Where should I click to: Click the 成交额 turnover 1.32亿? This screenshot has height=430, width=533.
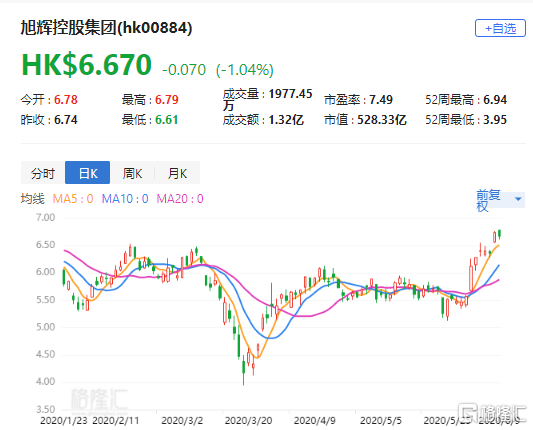pyautogui.click(x=286, y=120)
